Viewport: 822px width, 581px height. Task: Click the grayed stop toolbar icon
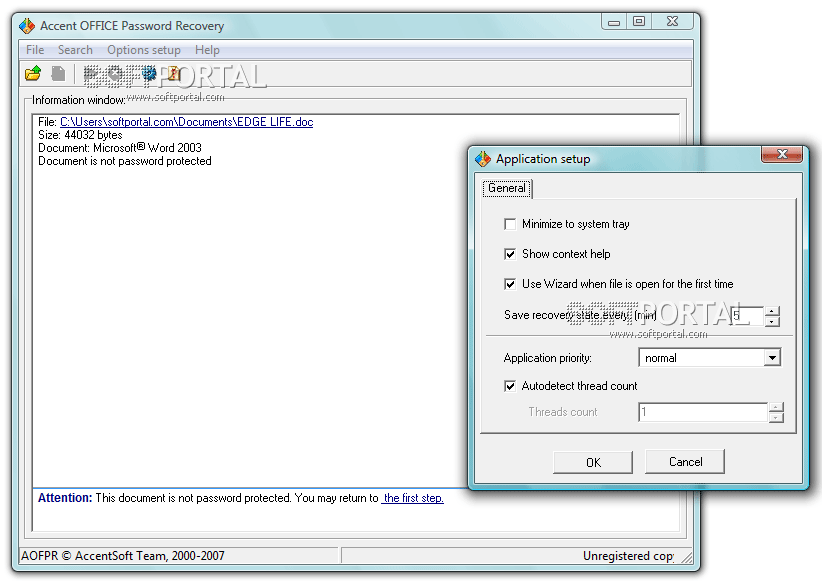115,74
